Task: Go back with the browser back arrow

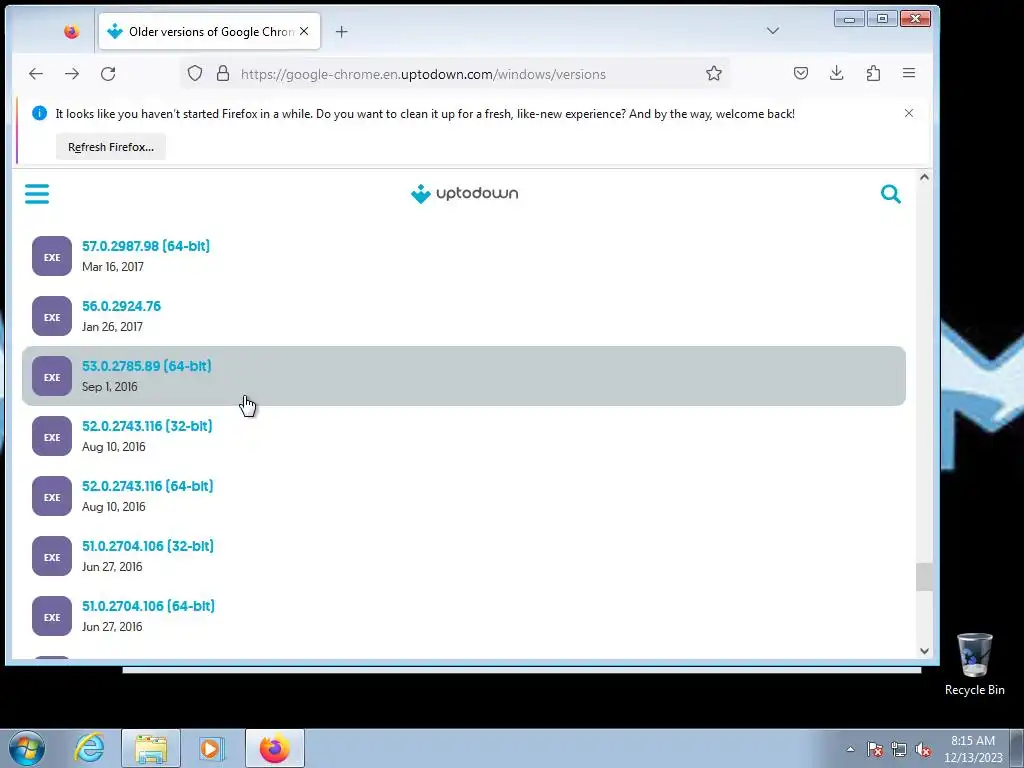Action: pyautogui.click(x=36, y=74)
